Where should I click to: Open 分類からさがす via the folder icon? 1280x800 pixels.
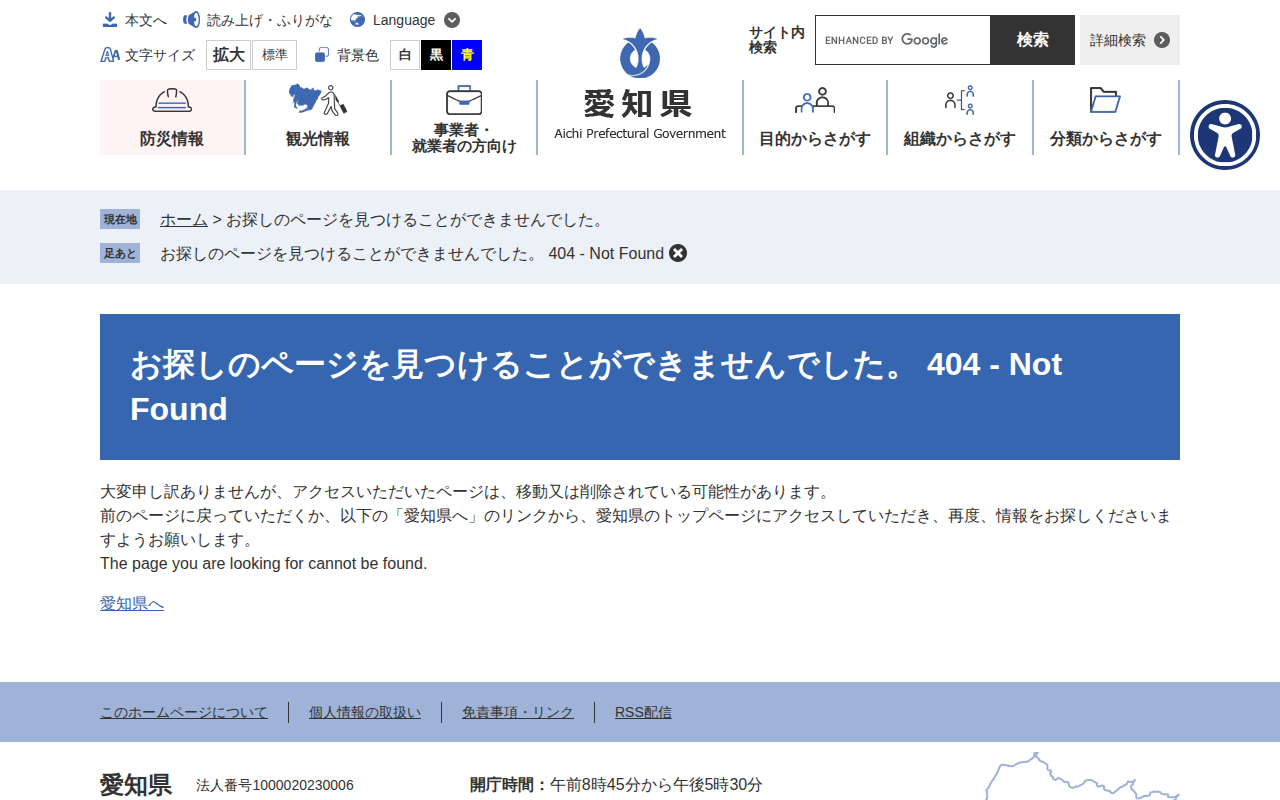click(x=1105, y=100)
